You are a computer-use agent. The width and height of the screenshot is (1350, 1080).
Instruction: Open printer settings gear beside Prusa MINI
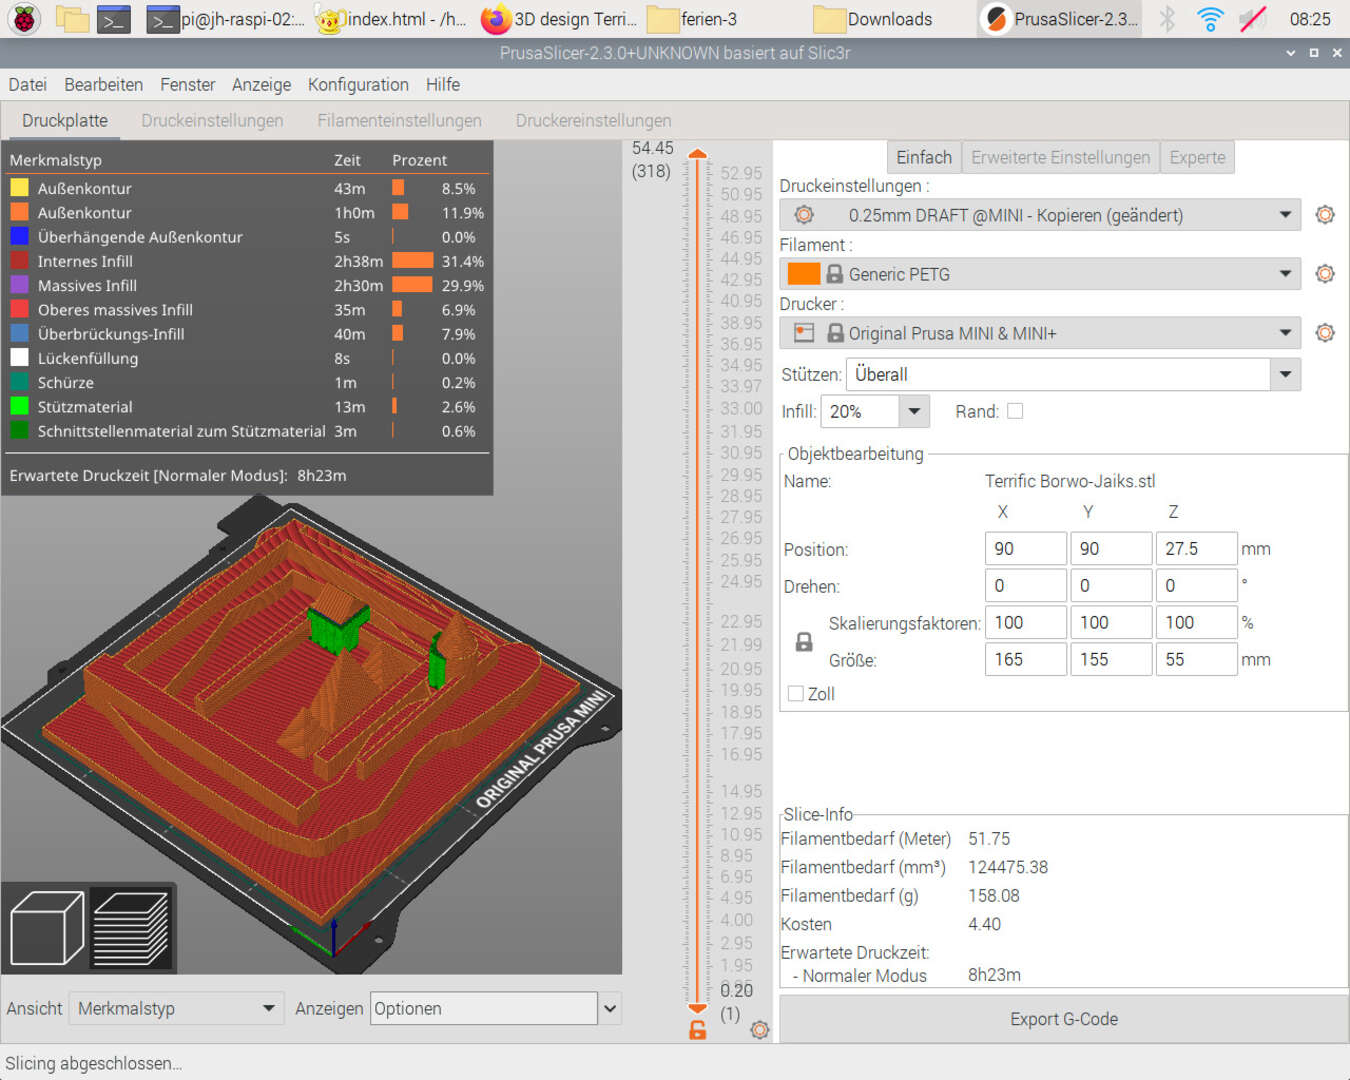[1325, 333]
